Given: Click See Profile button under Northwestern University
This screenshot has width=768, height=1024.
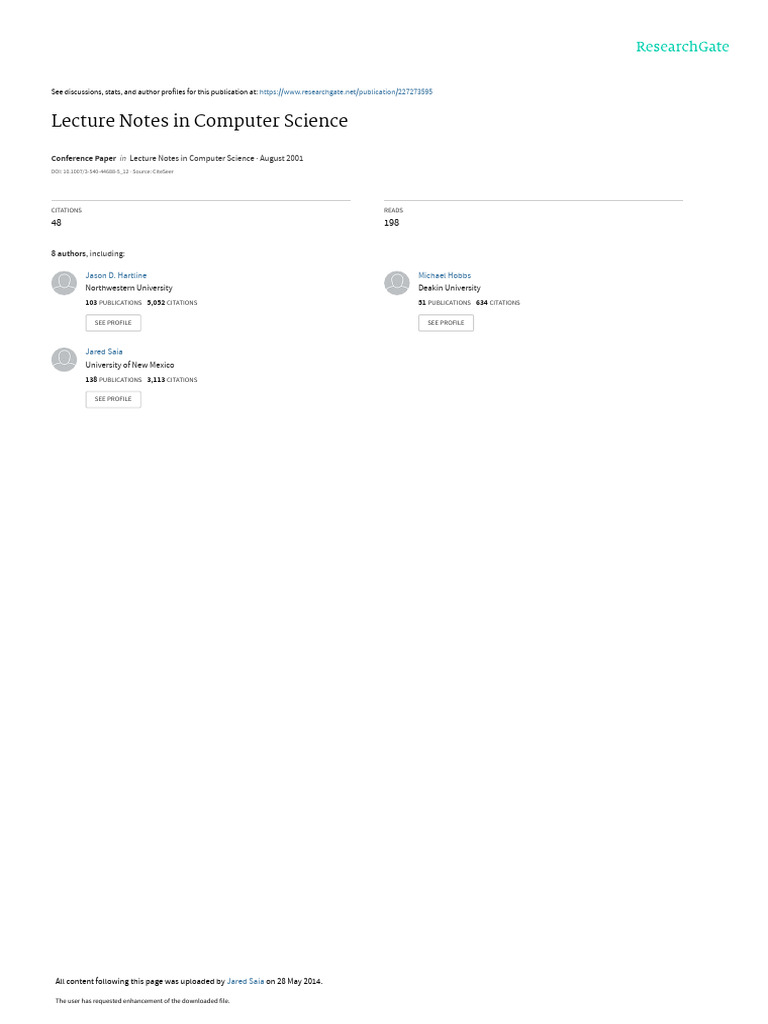Looking at the screenshot, I should (x=113, y=323).
